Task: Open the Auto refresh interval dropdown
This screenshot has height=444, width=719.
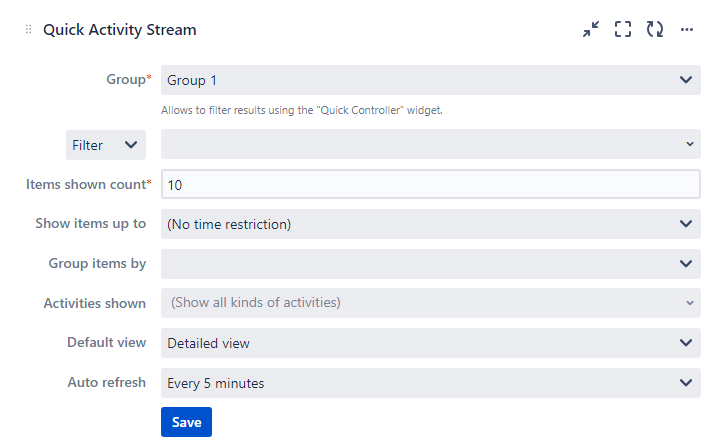Action: pyautogui.click(x=430, y=383)
